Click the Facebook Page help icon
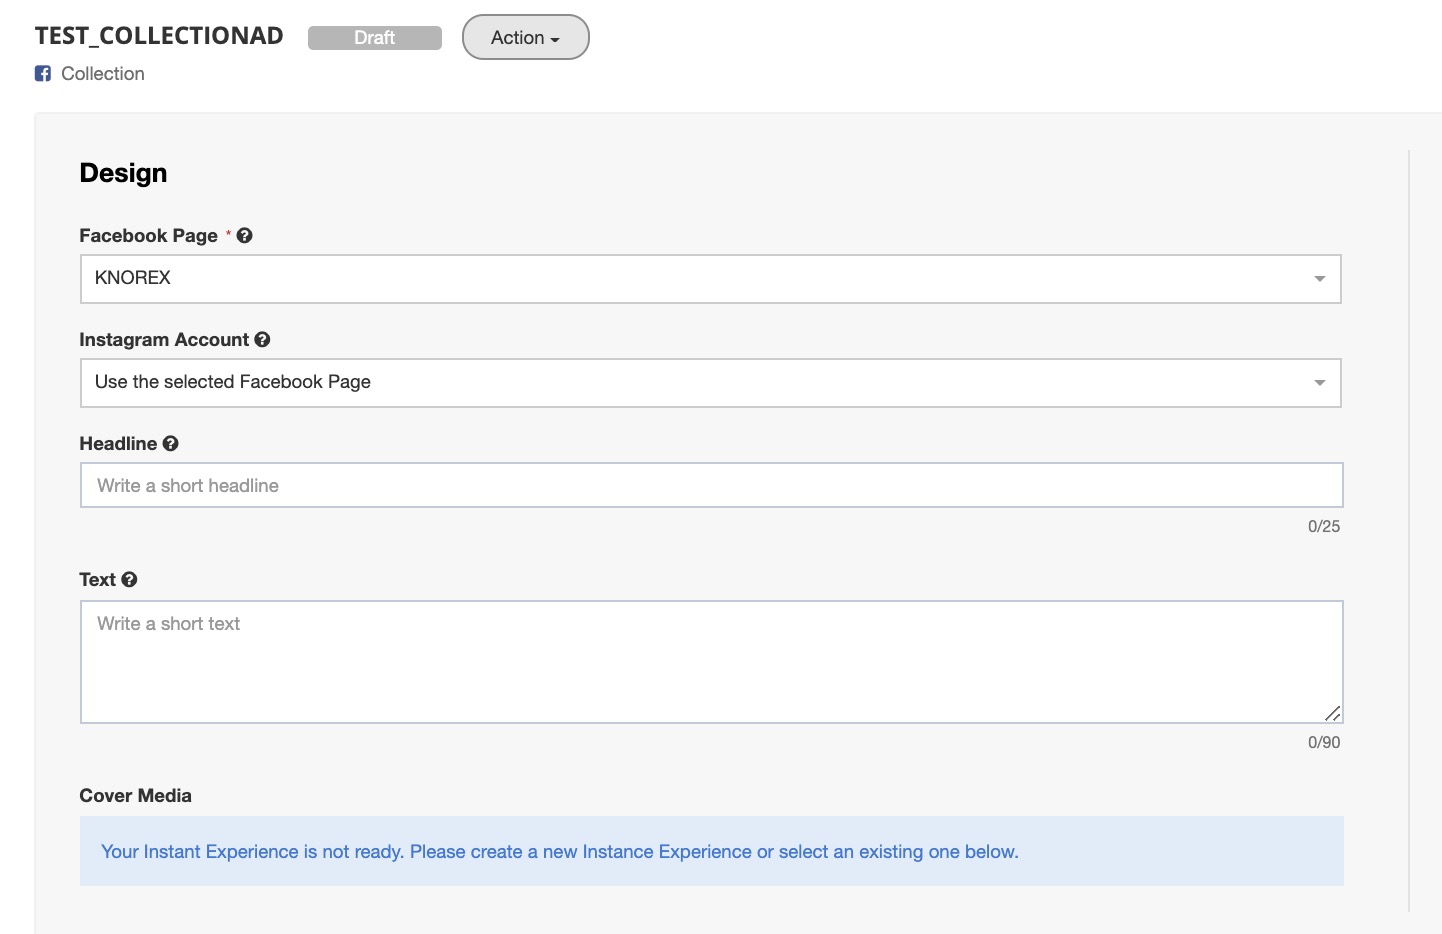The width and height of the screenshot is (1442, 934). click(244, 236)
